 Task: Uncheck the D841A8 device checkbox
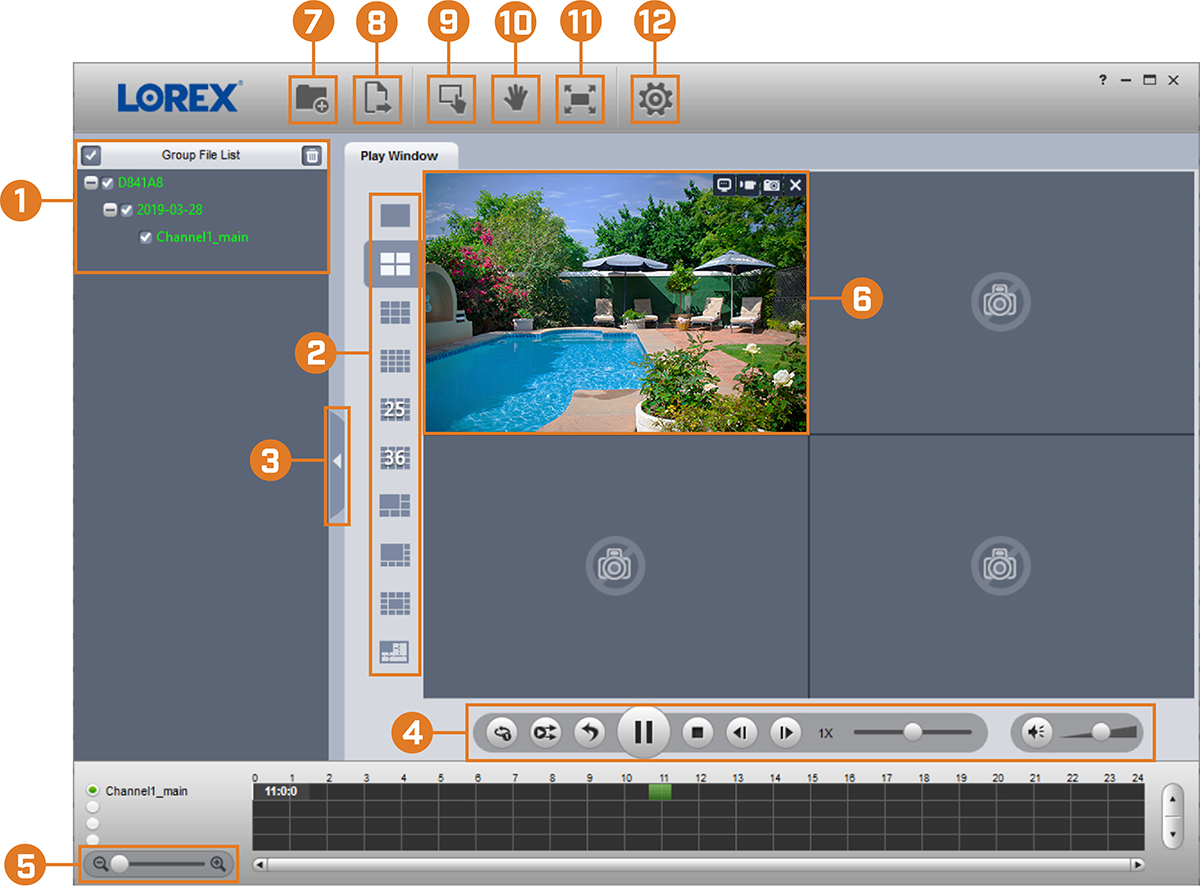108,183
